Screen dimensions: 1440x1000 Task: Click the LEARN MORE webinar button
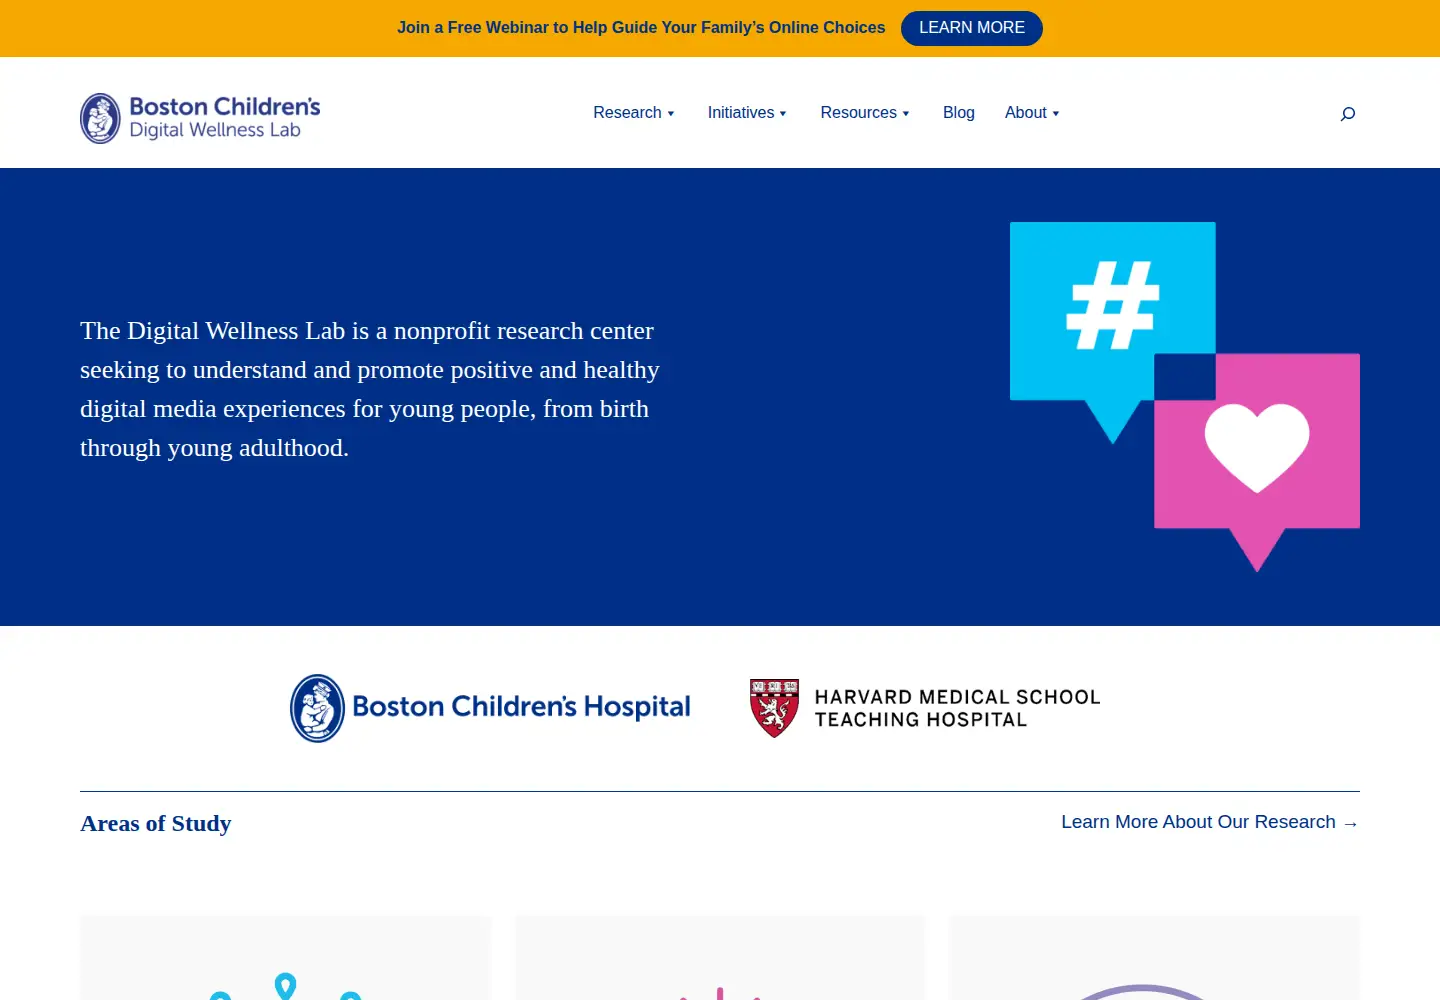point(972,28)
